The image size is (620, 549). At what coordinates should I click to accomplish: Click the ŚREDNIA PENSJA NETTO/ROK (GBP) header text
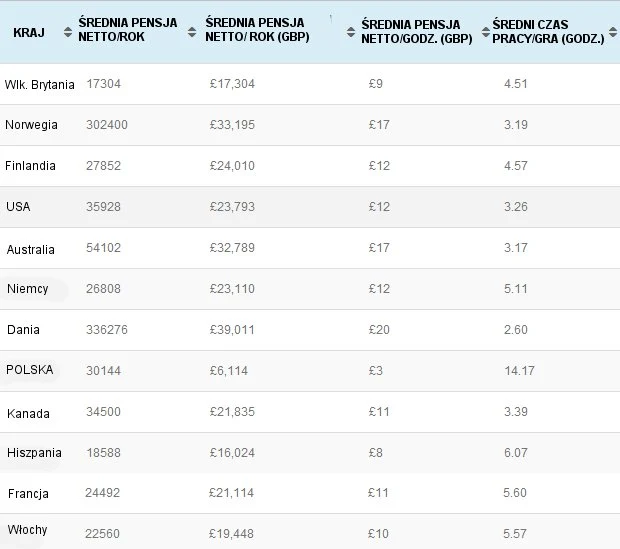tap(254, 32)
